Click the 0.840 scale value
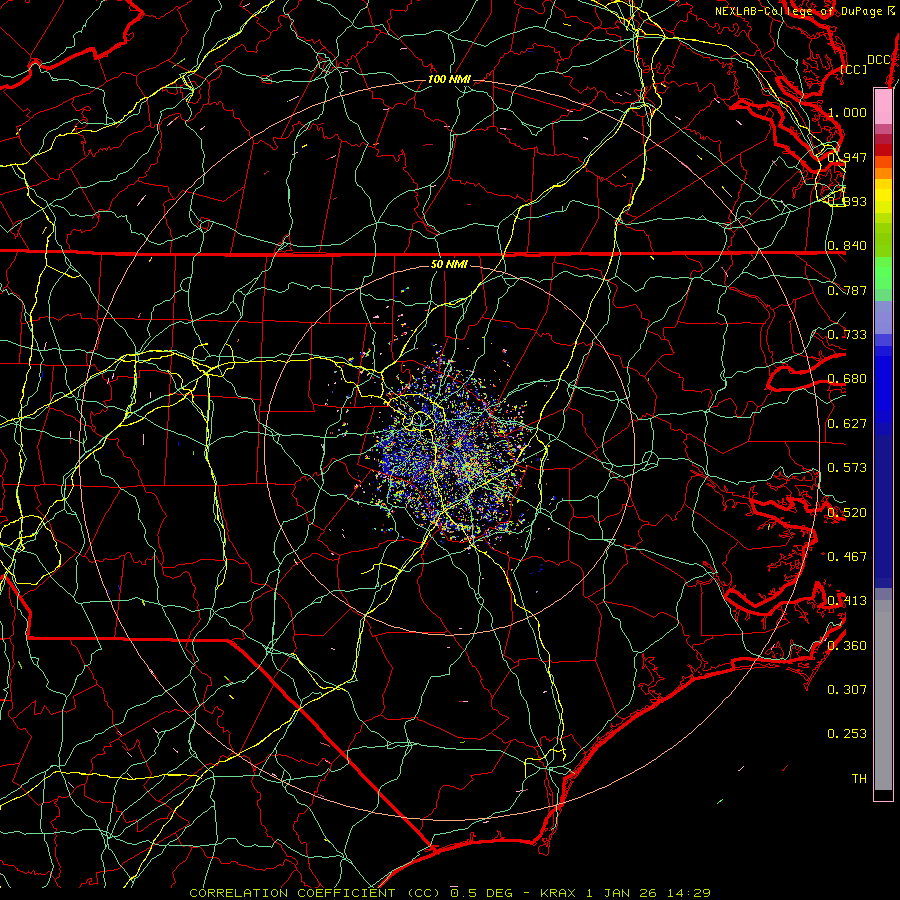Viewport: 900px width, 900px height. 847,246
